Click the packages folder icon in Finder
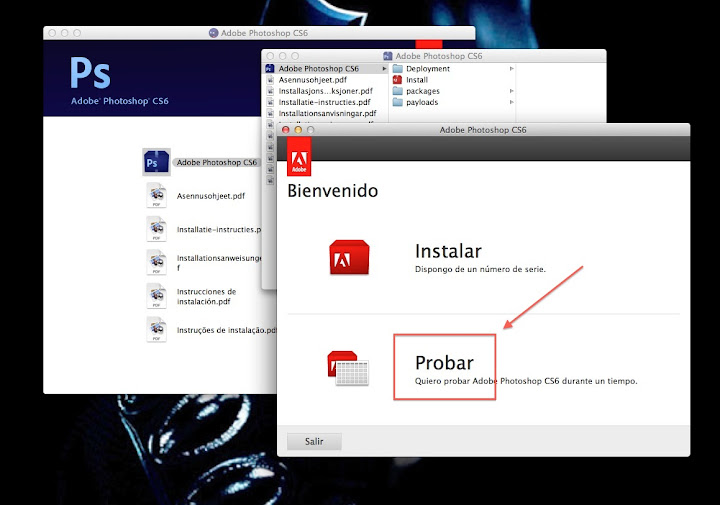This screenshot has height=505, width=720. tap(398, 91)
